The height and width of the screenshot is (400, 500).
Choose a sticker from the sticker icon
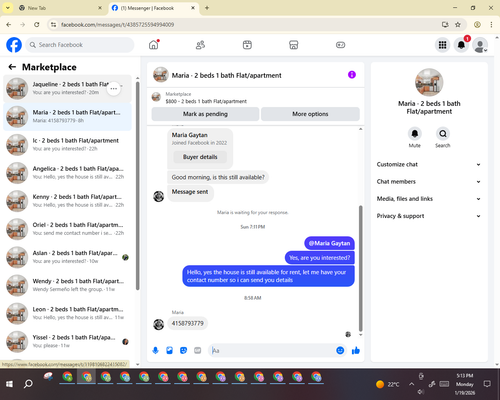pos(183,350)
